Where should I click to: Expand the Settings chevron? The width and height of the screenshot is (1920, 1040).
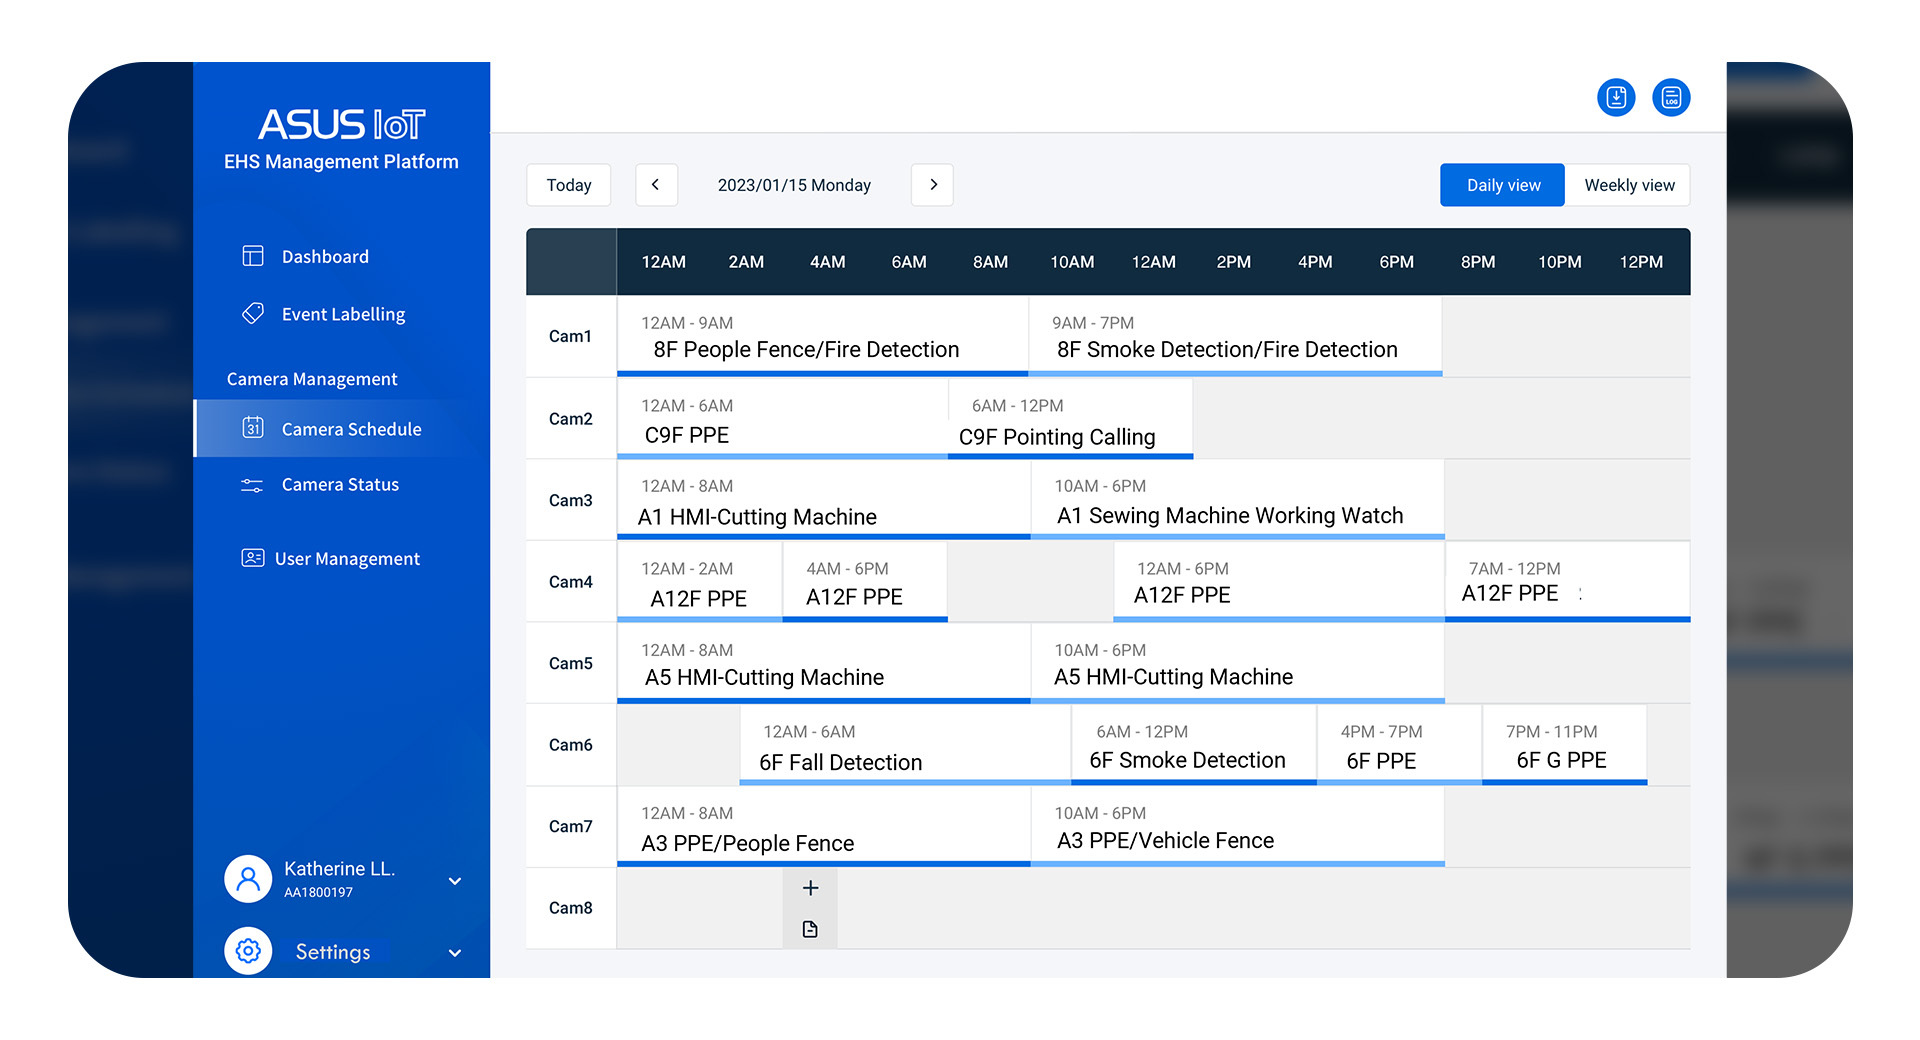455,953
